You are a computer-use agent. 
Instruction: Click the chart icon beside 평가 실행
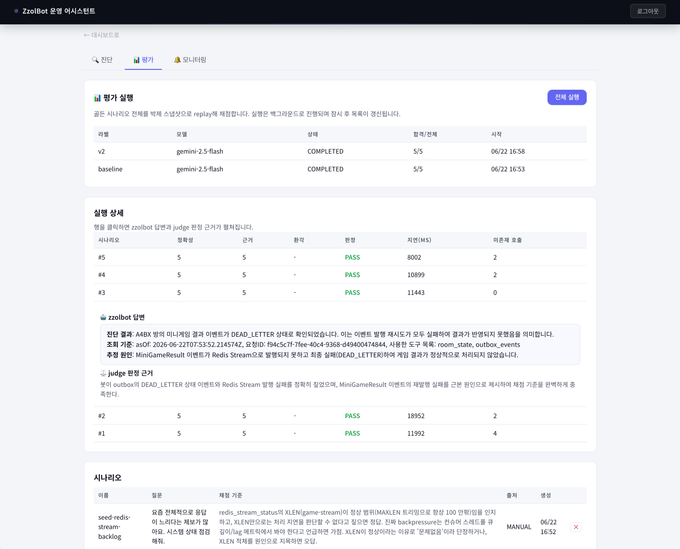coord(97,98)
